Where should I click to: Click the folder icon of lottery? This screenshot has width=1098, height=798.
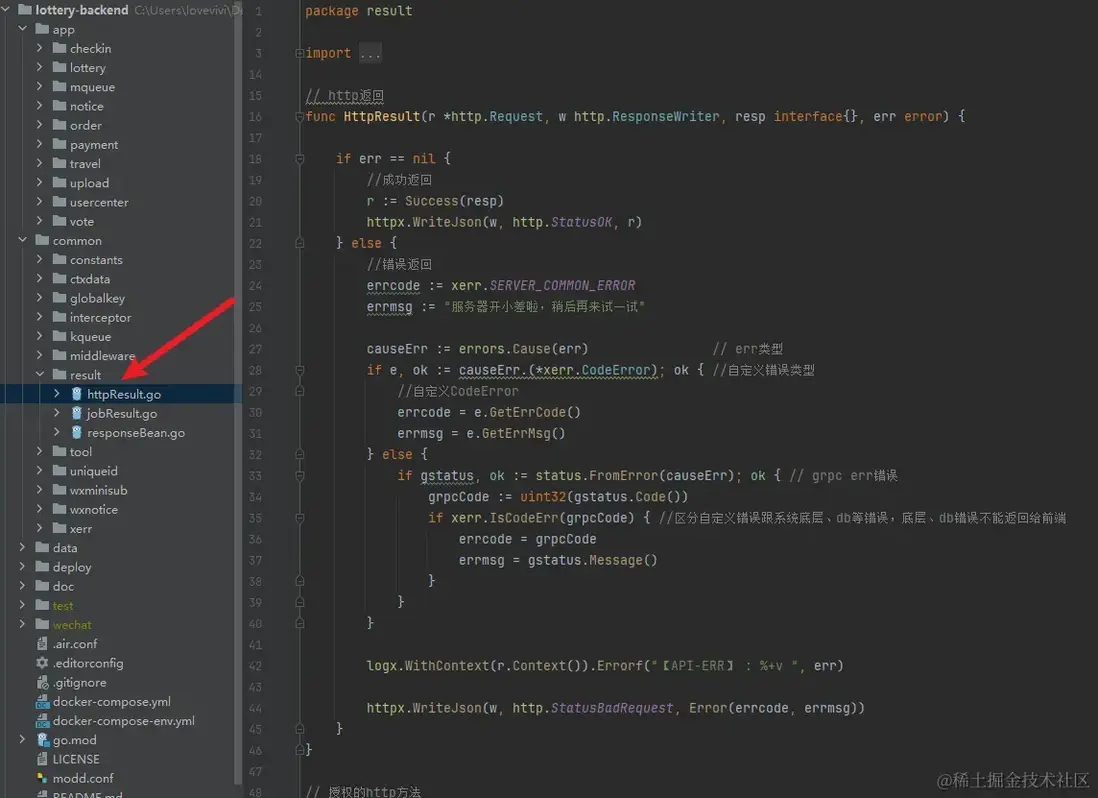(60, 67)
